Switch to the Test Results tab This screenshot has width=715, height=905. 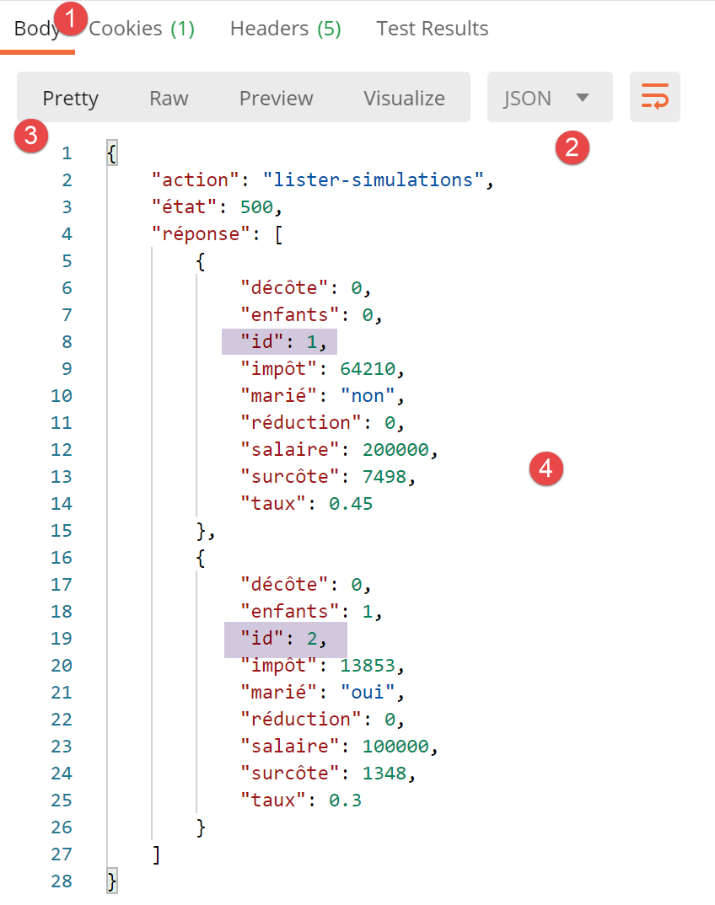[x=432, y=28]
